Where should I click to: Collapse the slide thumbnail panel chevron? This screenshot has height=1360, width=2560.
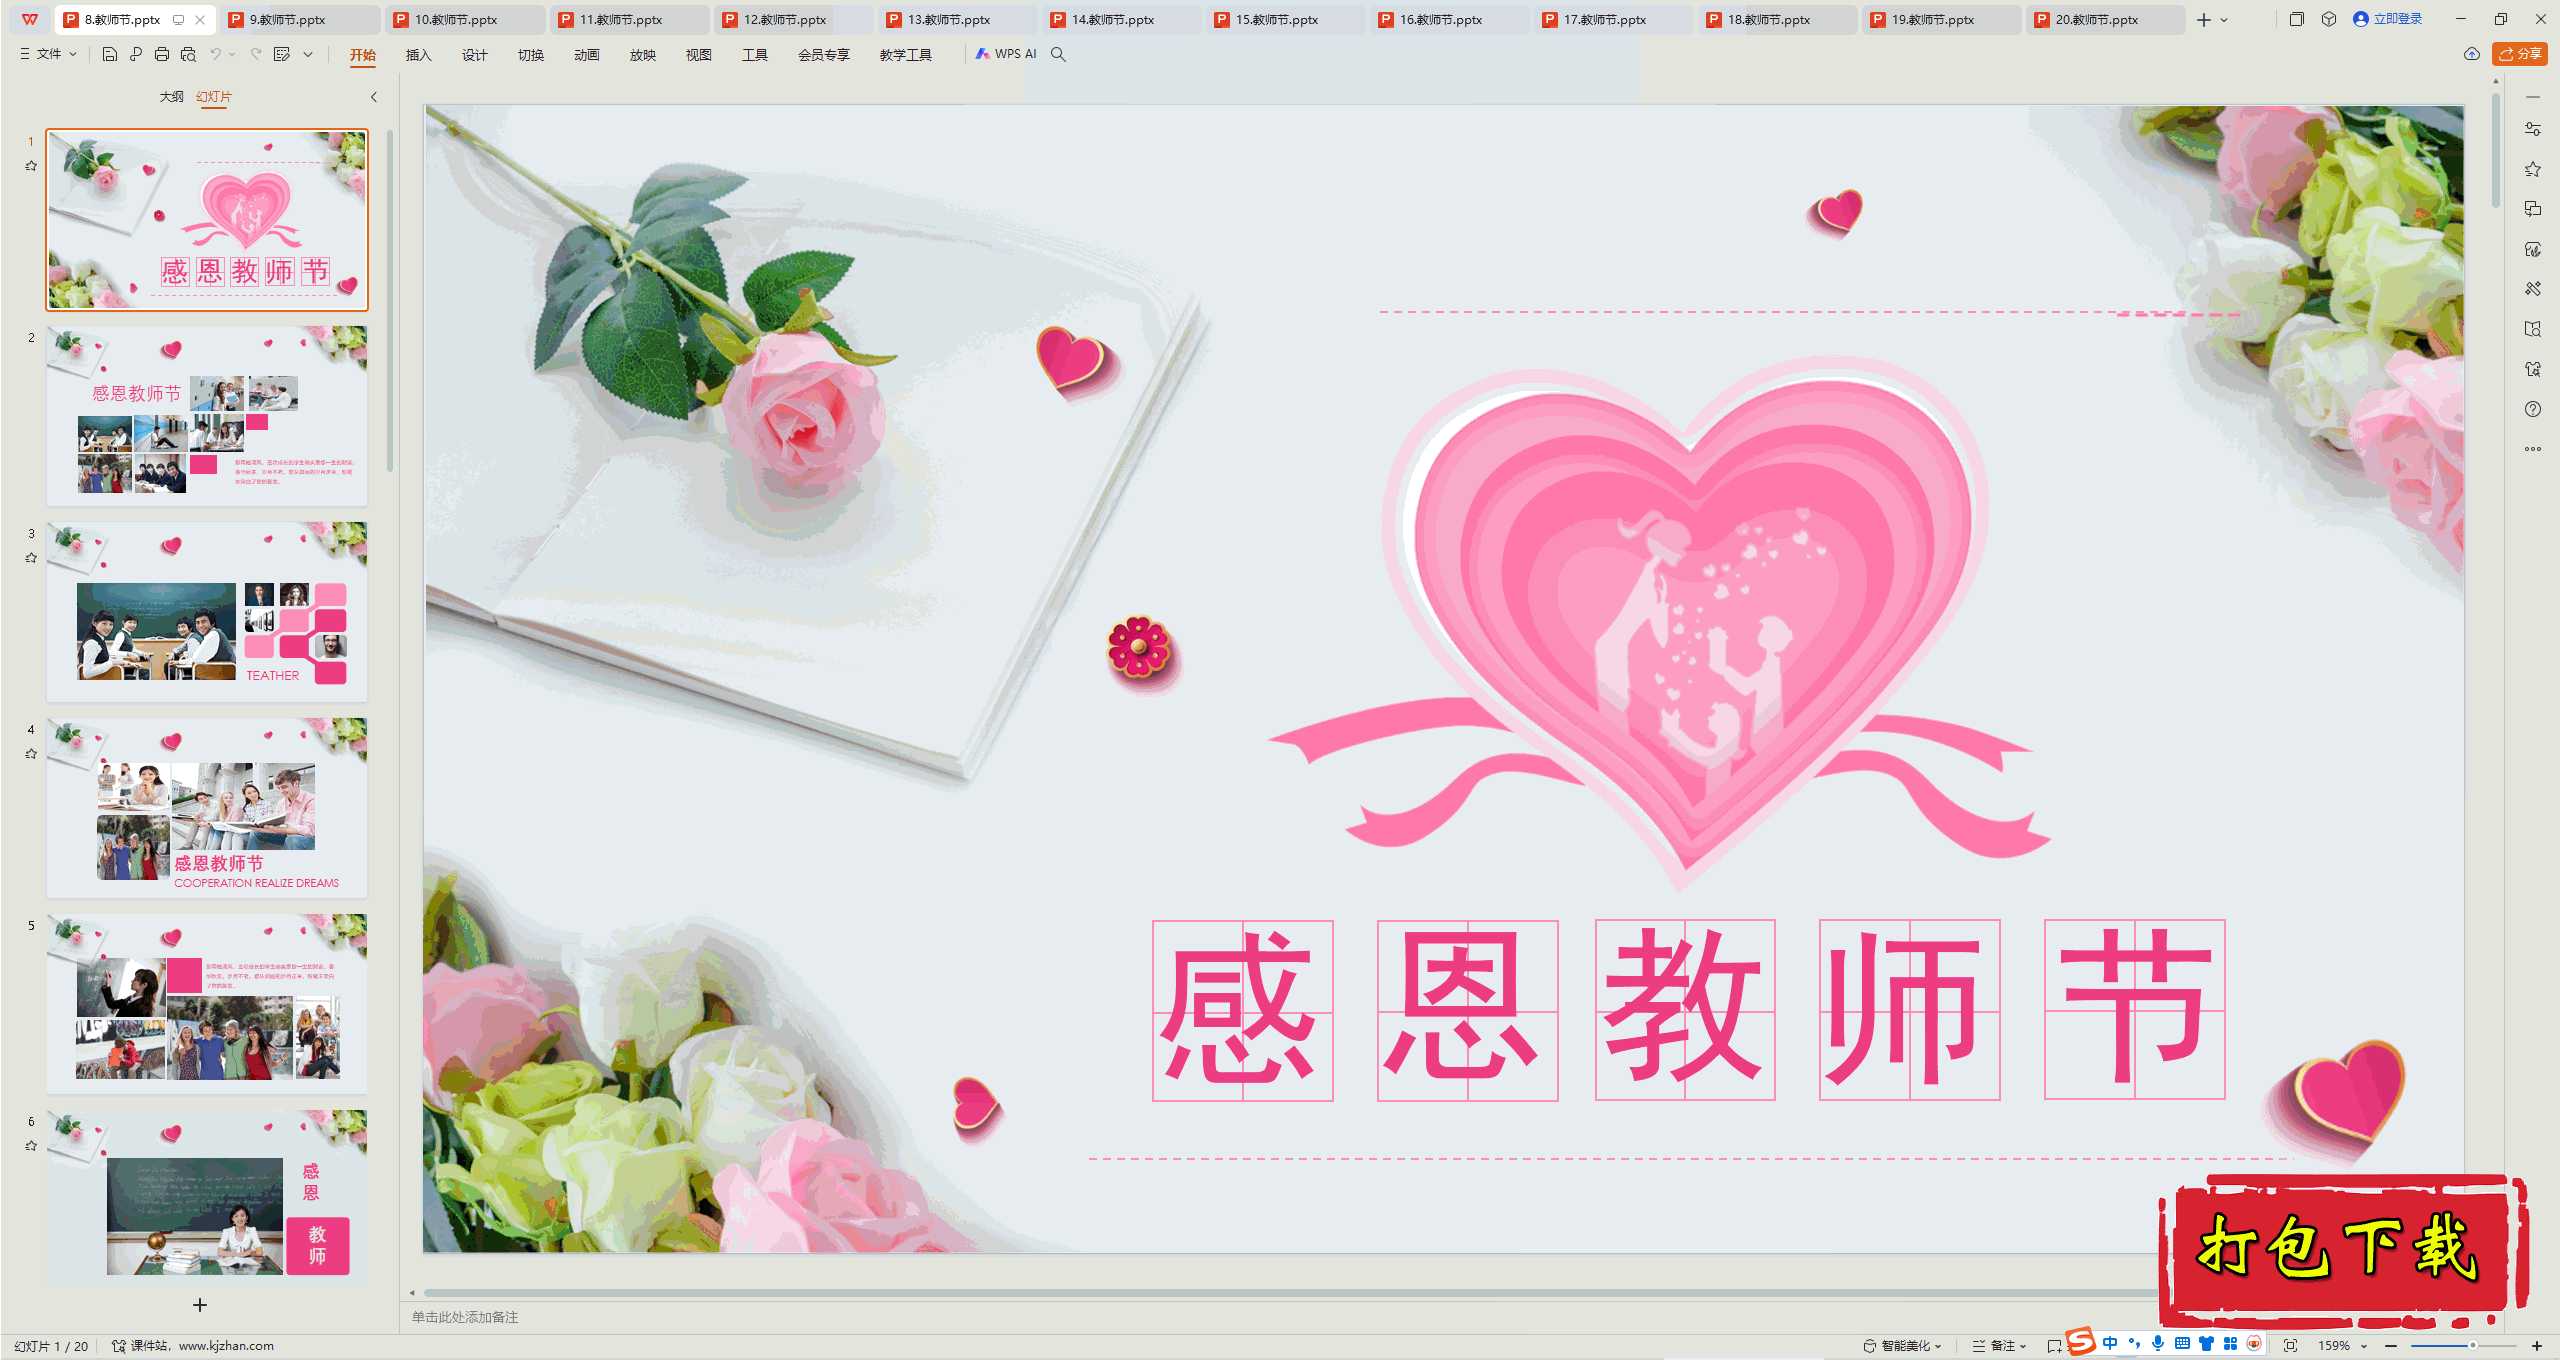point(374,97)
